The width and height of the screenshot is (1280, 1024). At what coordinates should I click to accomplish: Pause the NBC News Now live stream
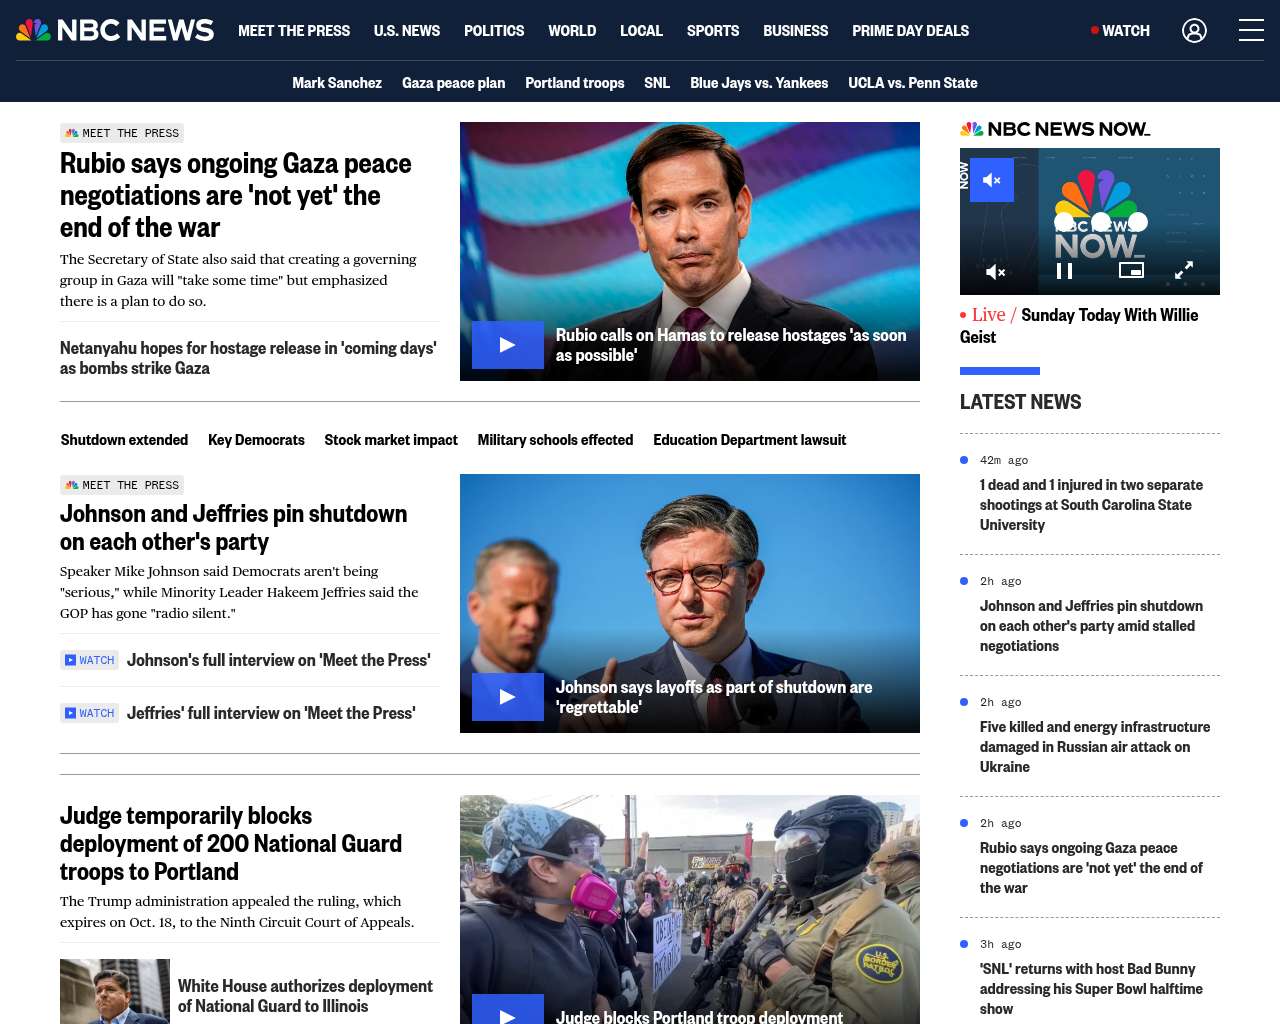click(x=1065, y=271)
